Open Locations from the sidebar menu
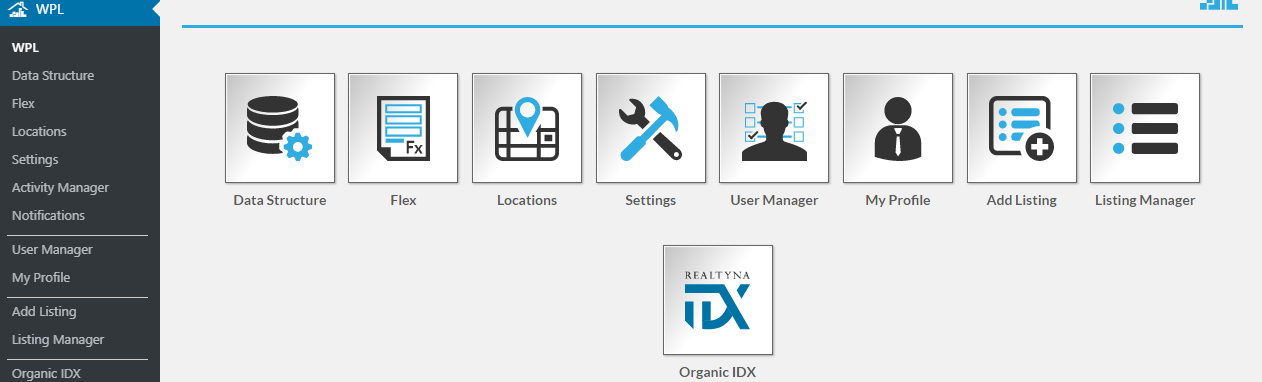1262x382 pixels. coord(39,131)
